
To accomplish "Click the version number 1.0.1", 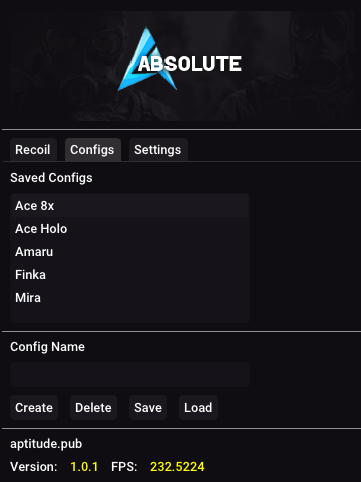I will pos(84,467).
